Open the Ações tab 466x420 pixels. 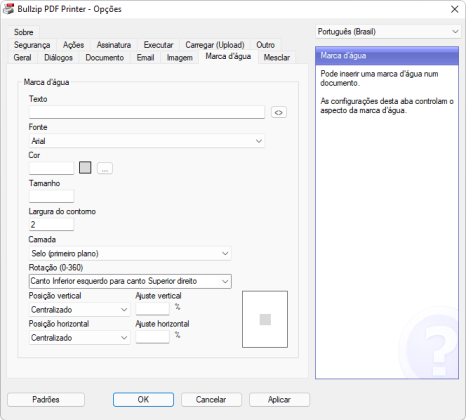point(73,45)
